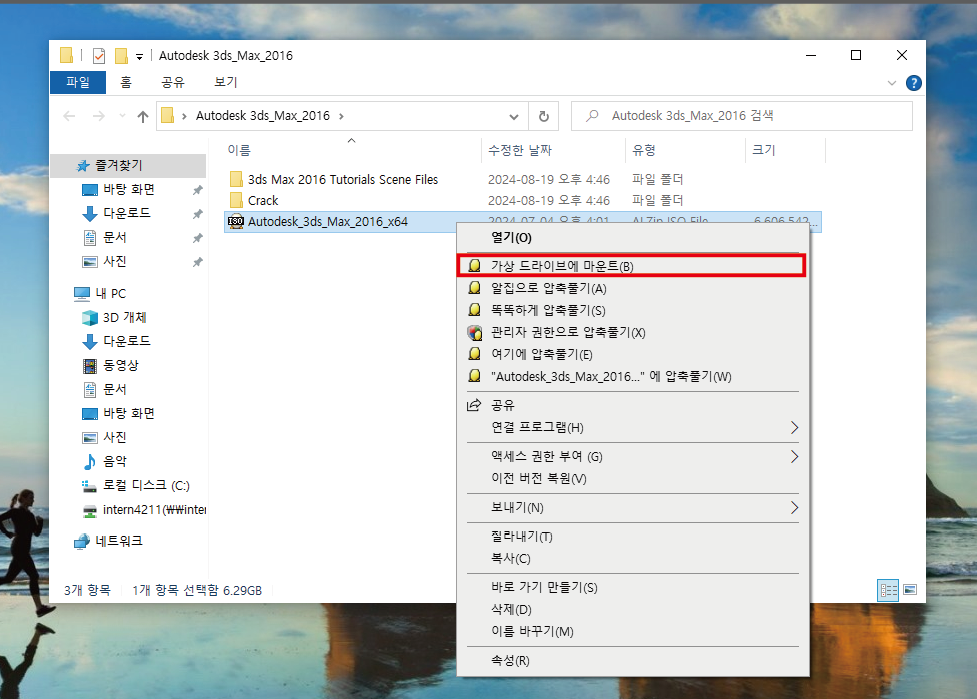Image resolution: width=977 pixels, height=699 pixels.
Task: Choose 알집으로 압축풀기(A) in context menu
Action: [x=632, y=288]
